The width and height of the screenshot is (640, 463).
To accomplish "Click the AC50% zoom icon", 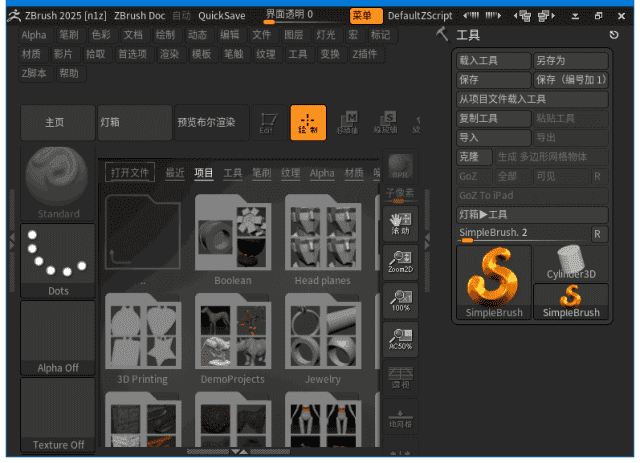I will [400, 340].
